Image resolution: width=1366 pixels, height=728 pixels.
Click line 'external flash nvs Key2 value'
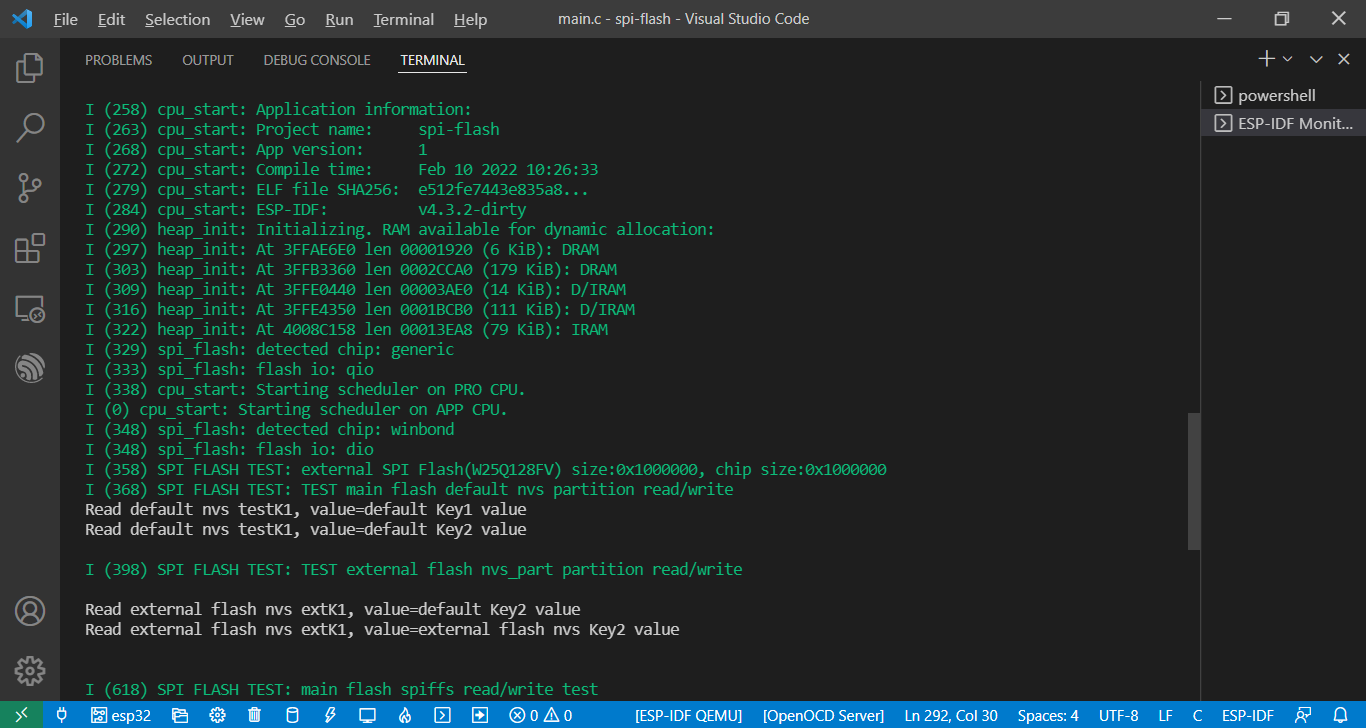pos(382,629)
